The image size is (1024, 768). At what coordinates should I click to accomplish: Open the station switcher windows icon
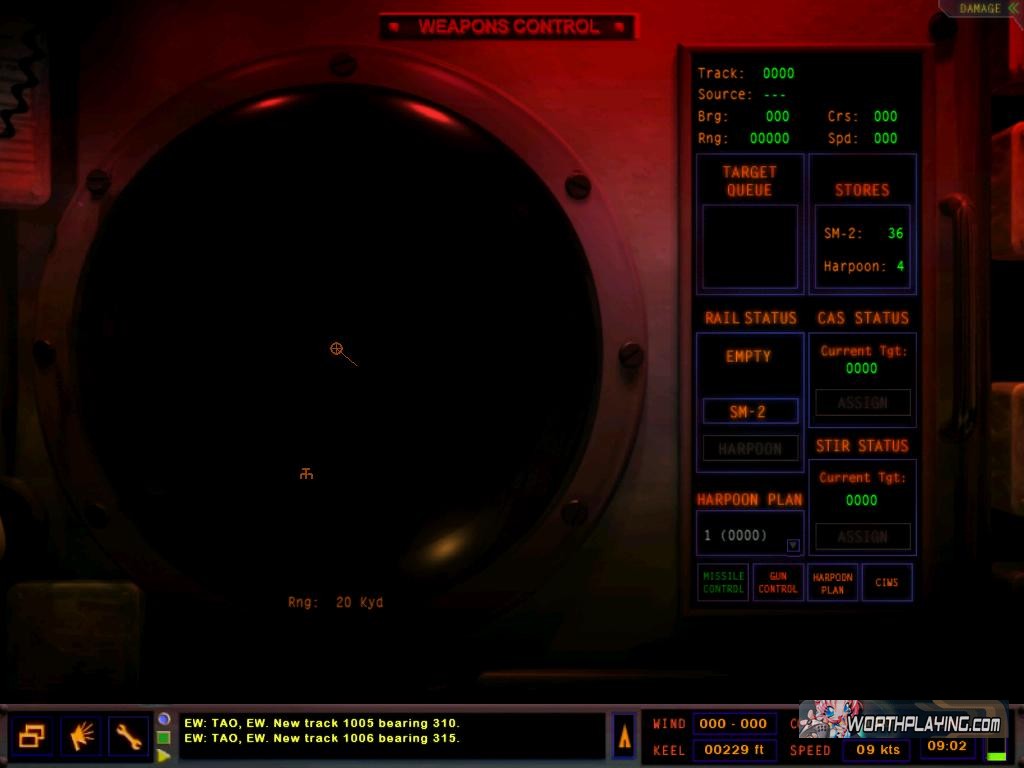pos(32,737)
